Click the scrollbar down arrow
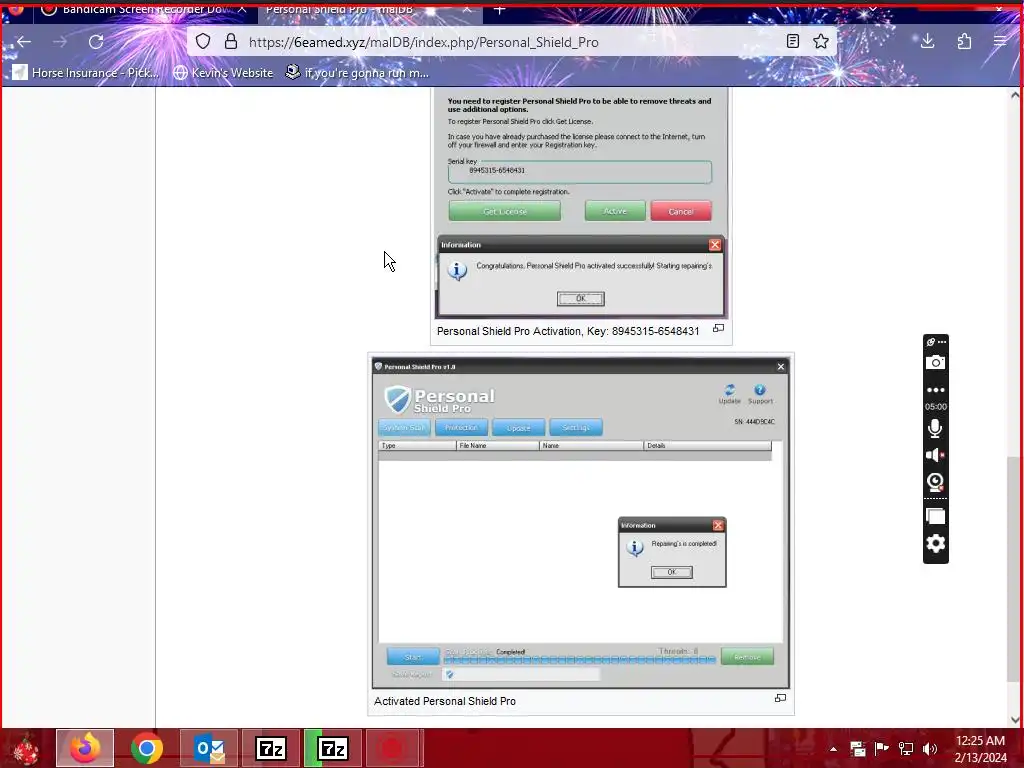The image size is (1024, 768). point(1014,720)
